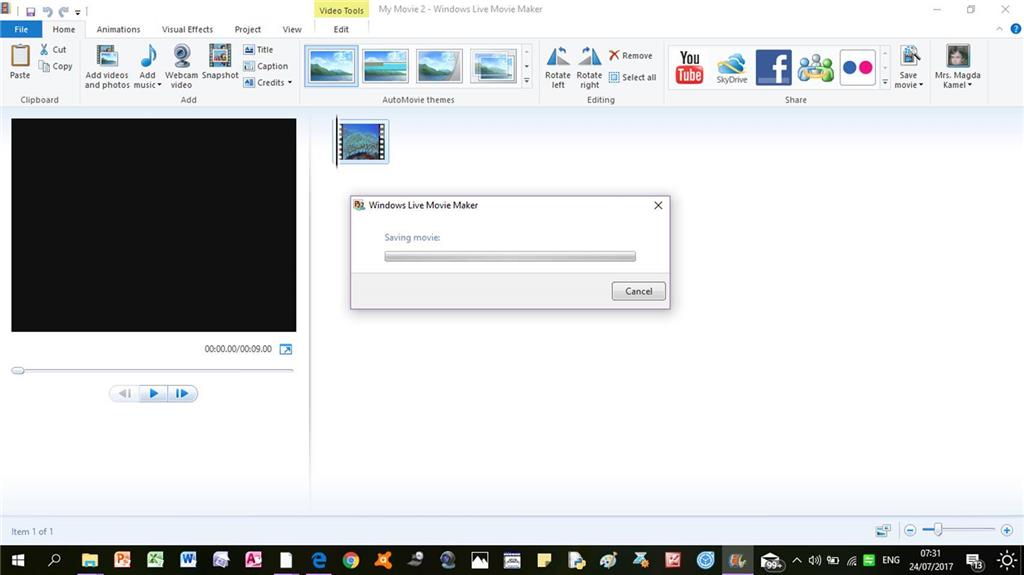The height and width of the screenshot is (575, 1024).
Task: Cancel the saving movie process
Action: [x=638, y=291]
